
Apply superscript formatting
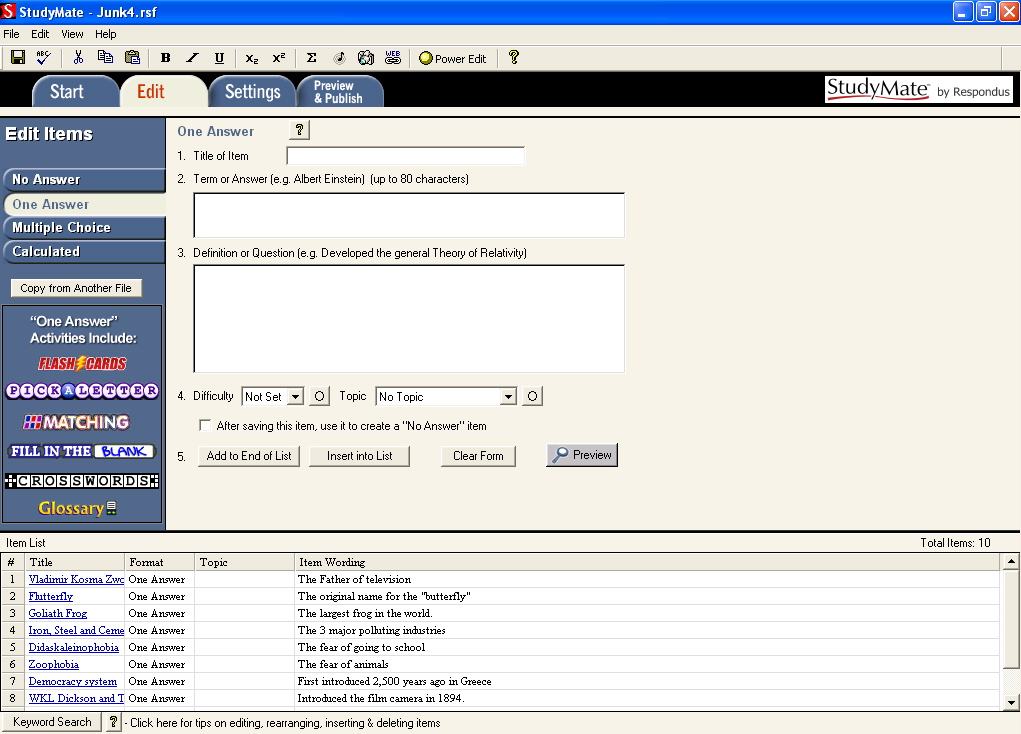[279, 58]
